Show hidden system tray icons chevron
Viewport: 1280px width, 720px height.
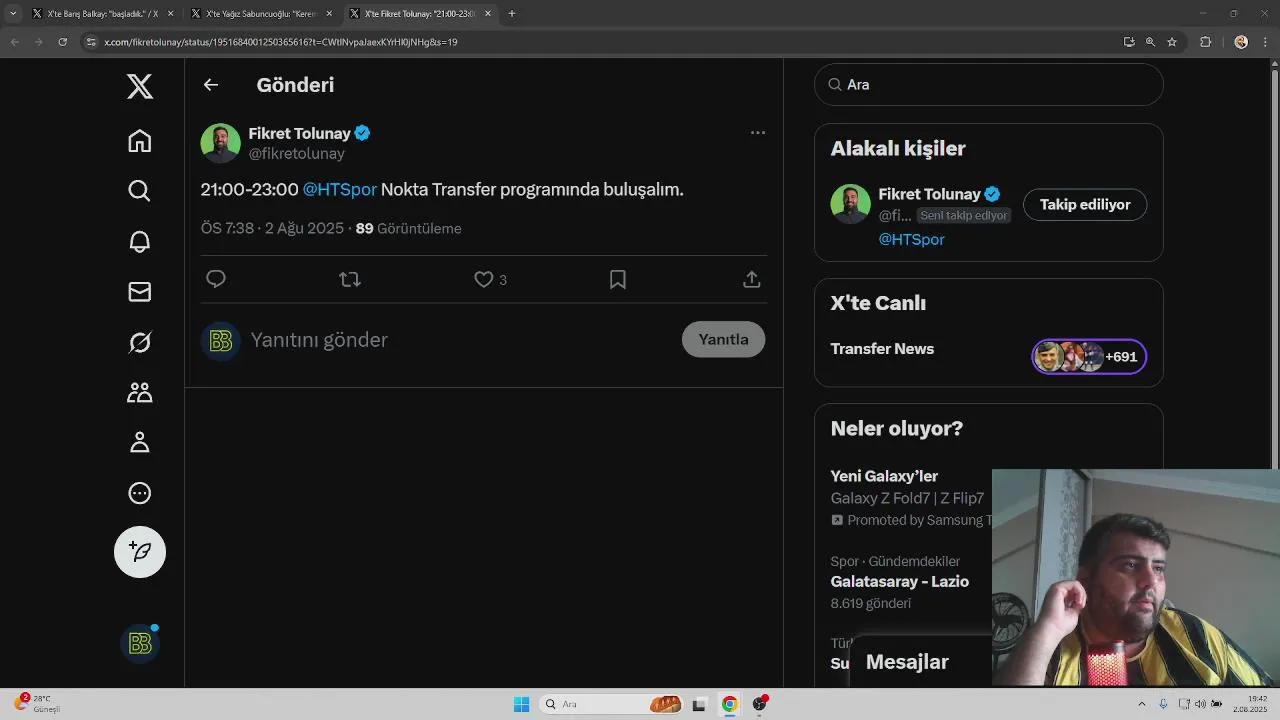[1142, 704]
